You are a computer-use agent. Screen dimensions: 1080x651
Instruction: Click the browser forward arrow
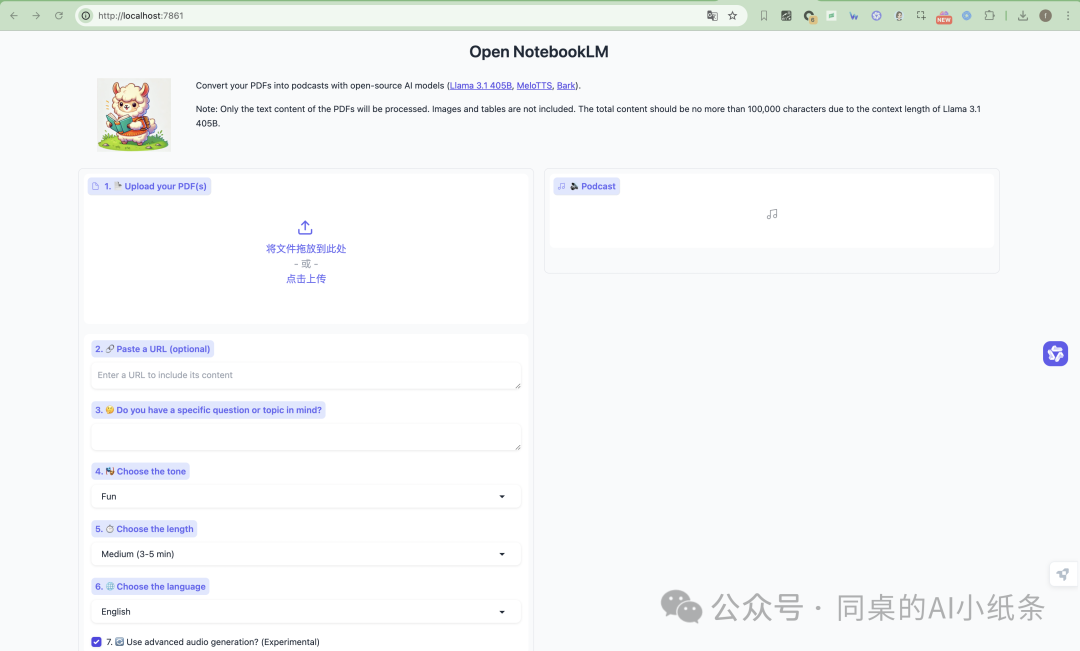pos(36,15)
